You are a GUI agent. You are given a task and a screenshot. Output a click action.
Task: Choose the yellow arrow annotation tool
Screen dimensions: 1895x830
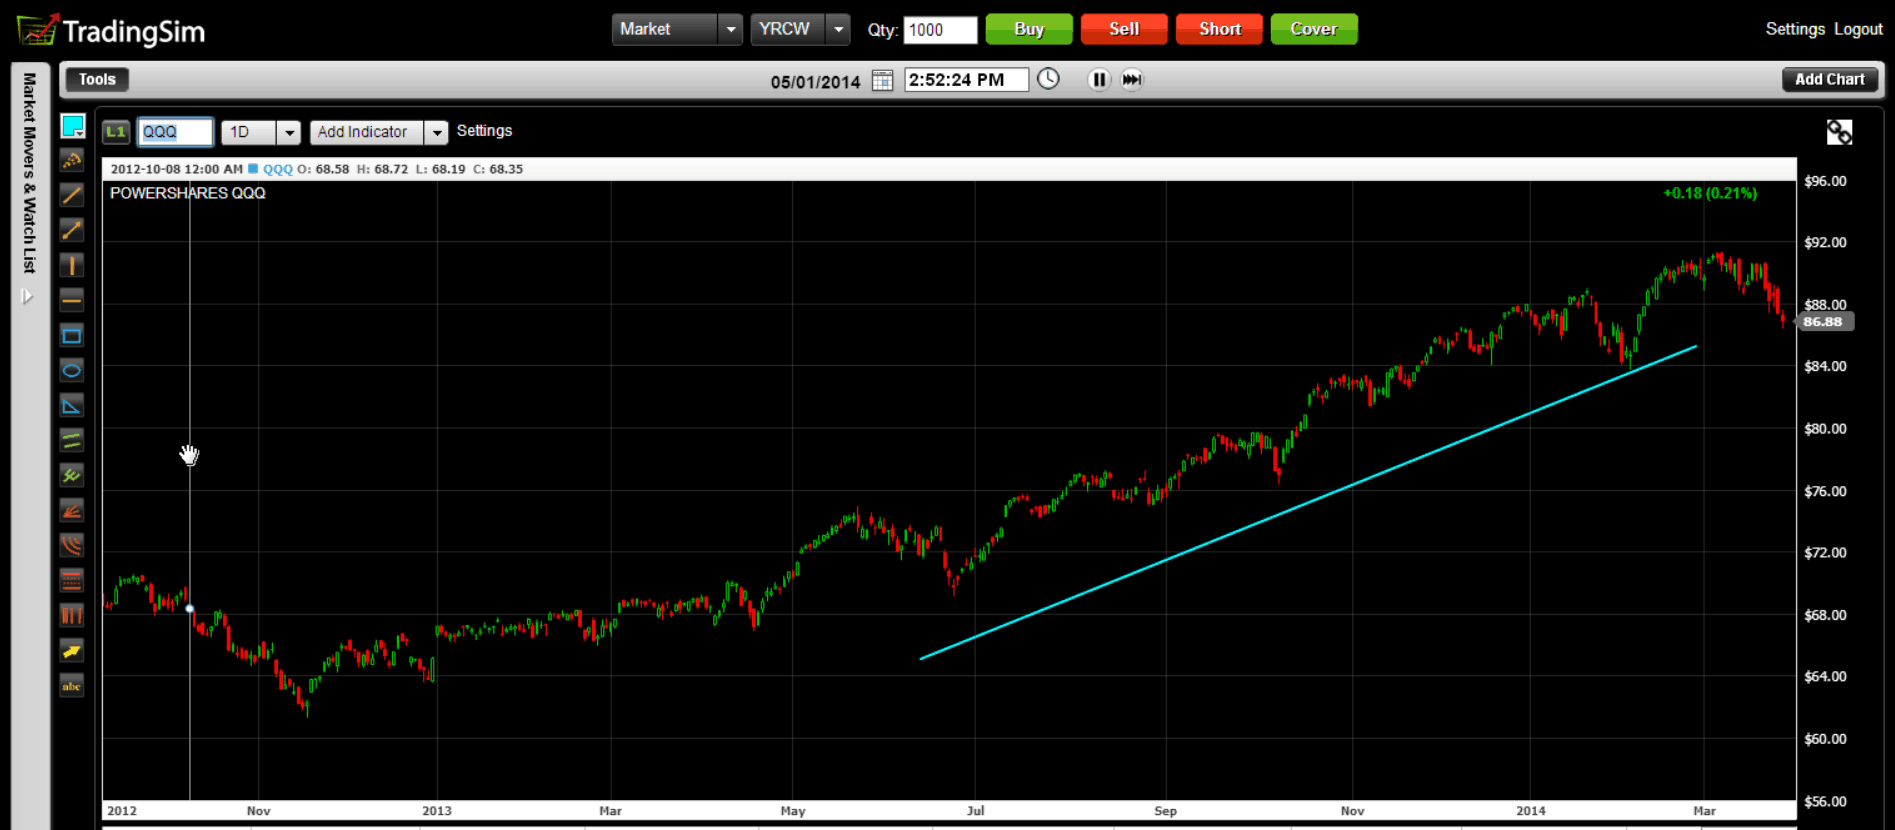72,651
